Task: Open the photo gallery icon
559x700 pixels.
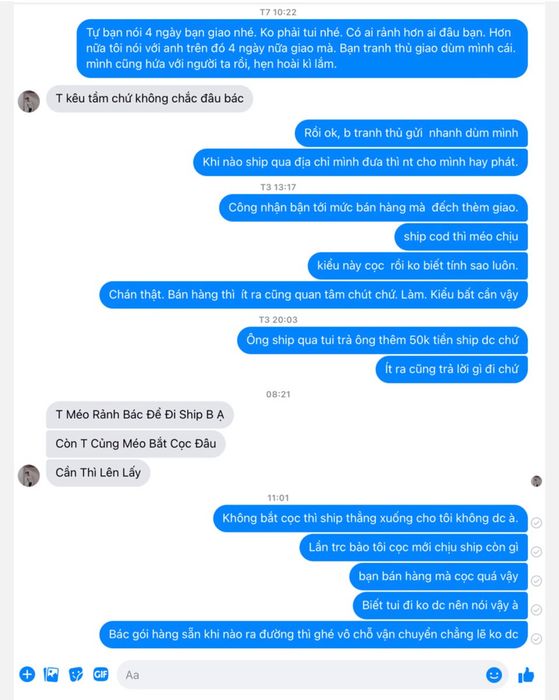Action: (x=51, y=674)
